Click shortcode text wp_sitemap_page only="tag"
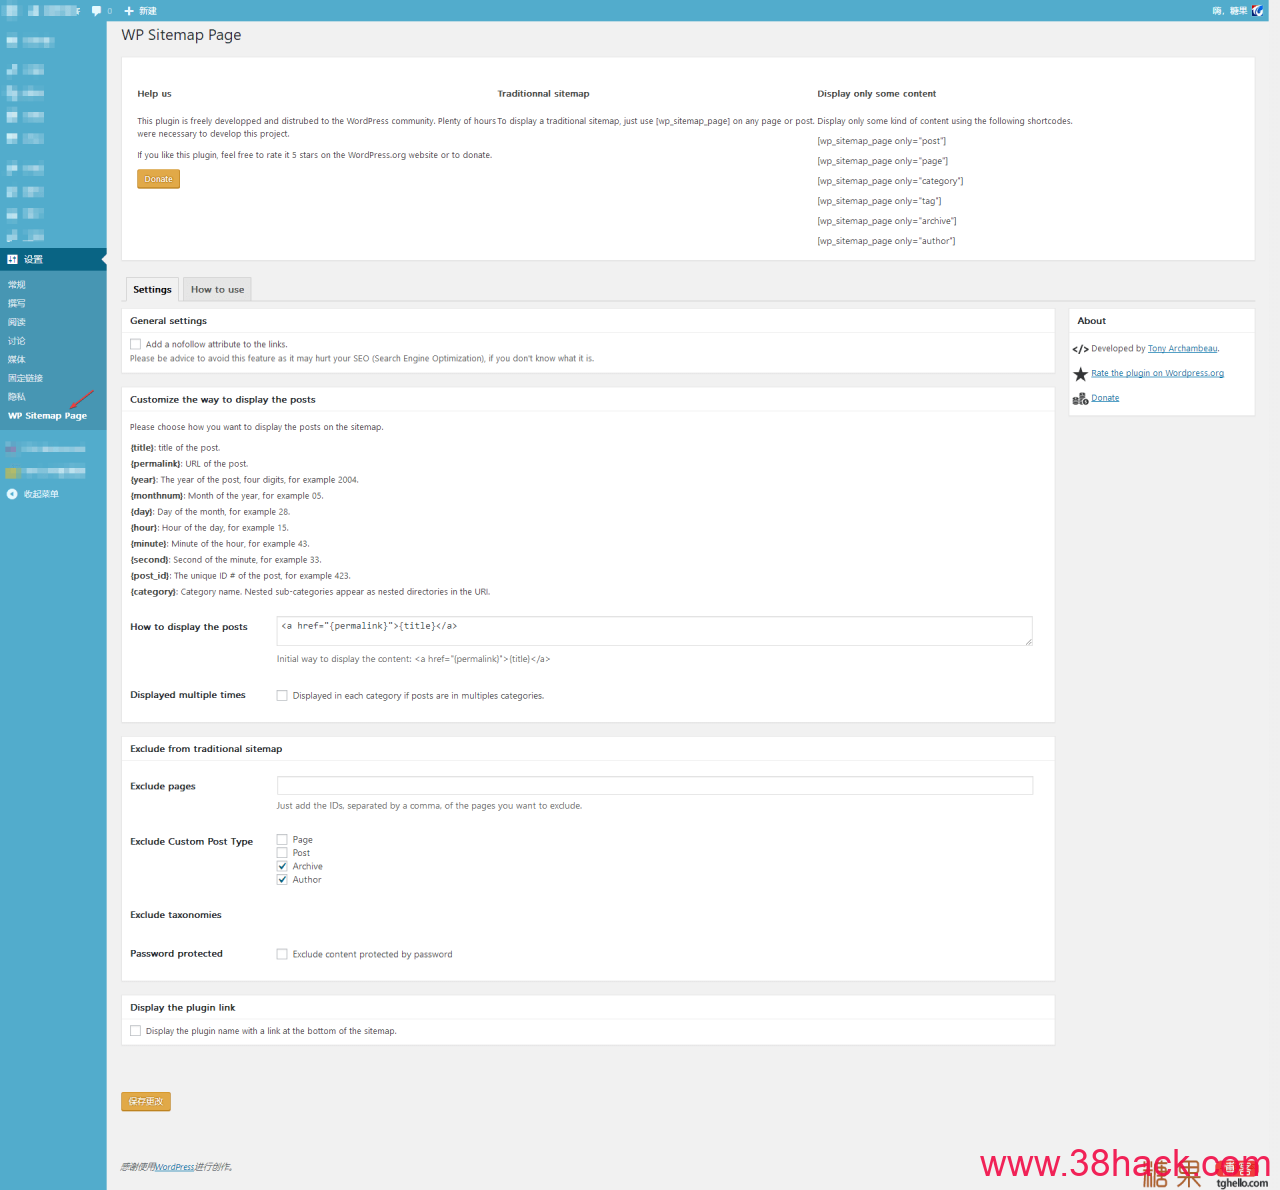This screenshot has width=1280, height=1190. coord(879,201)
